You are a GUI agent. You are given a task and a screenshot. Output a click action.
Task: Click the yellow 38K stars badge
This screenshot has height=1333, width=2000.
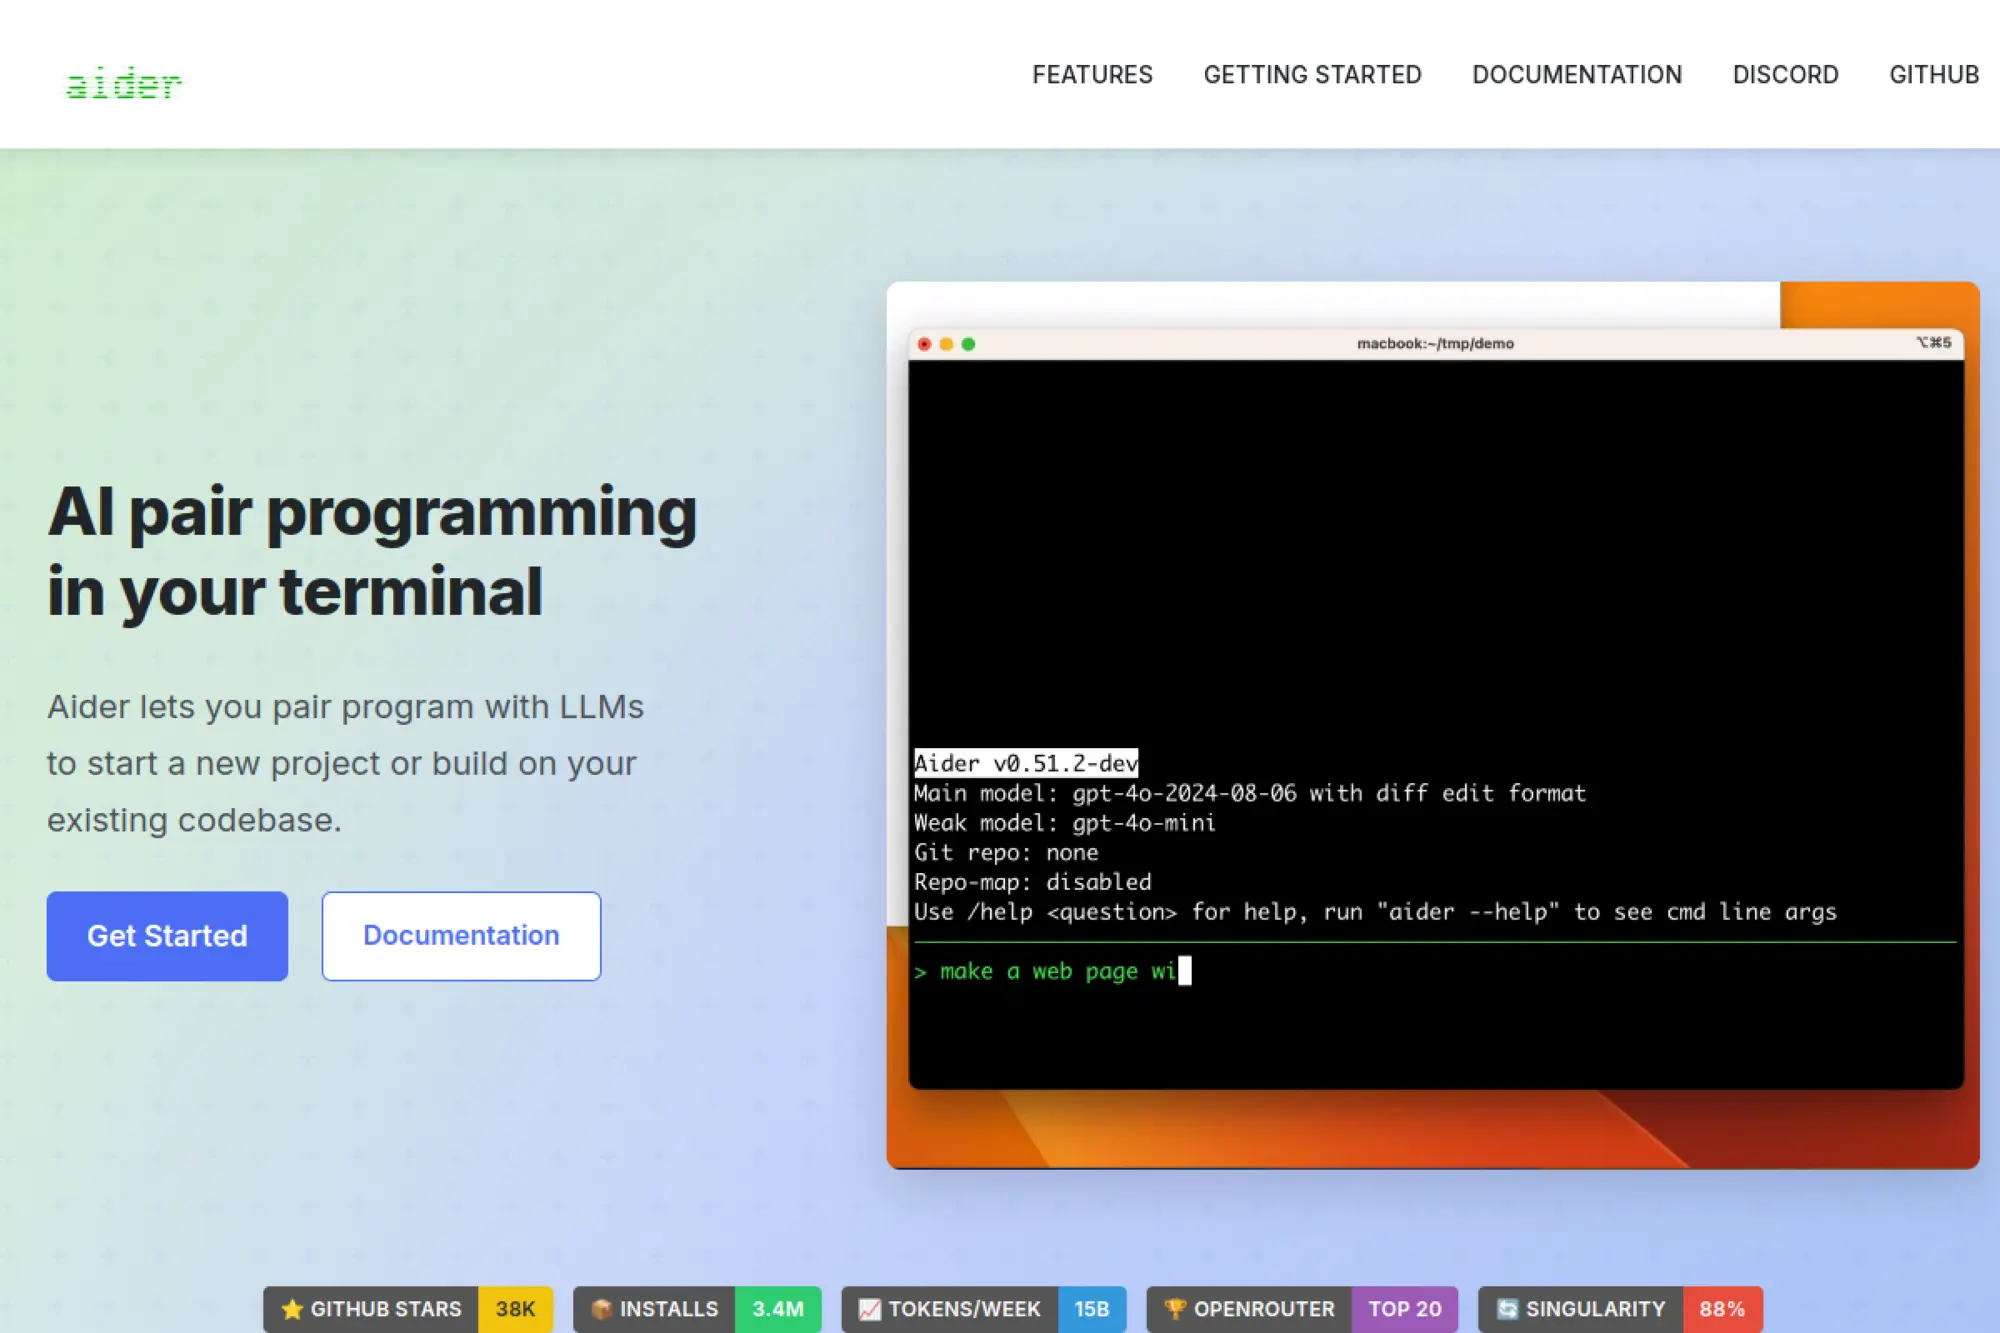click(x=515, y=1309)
